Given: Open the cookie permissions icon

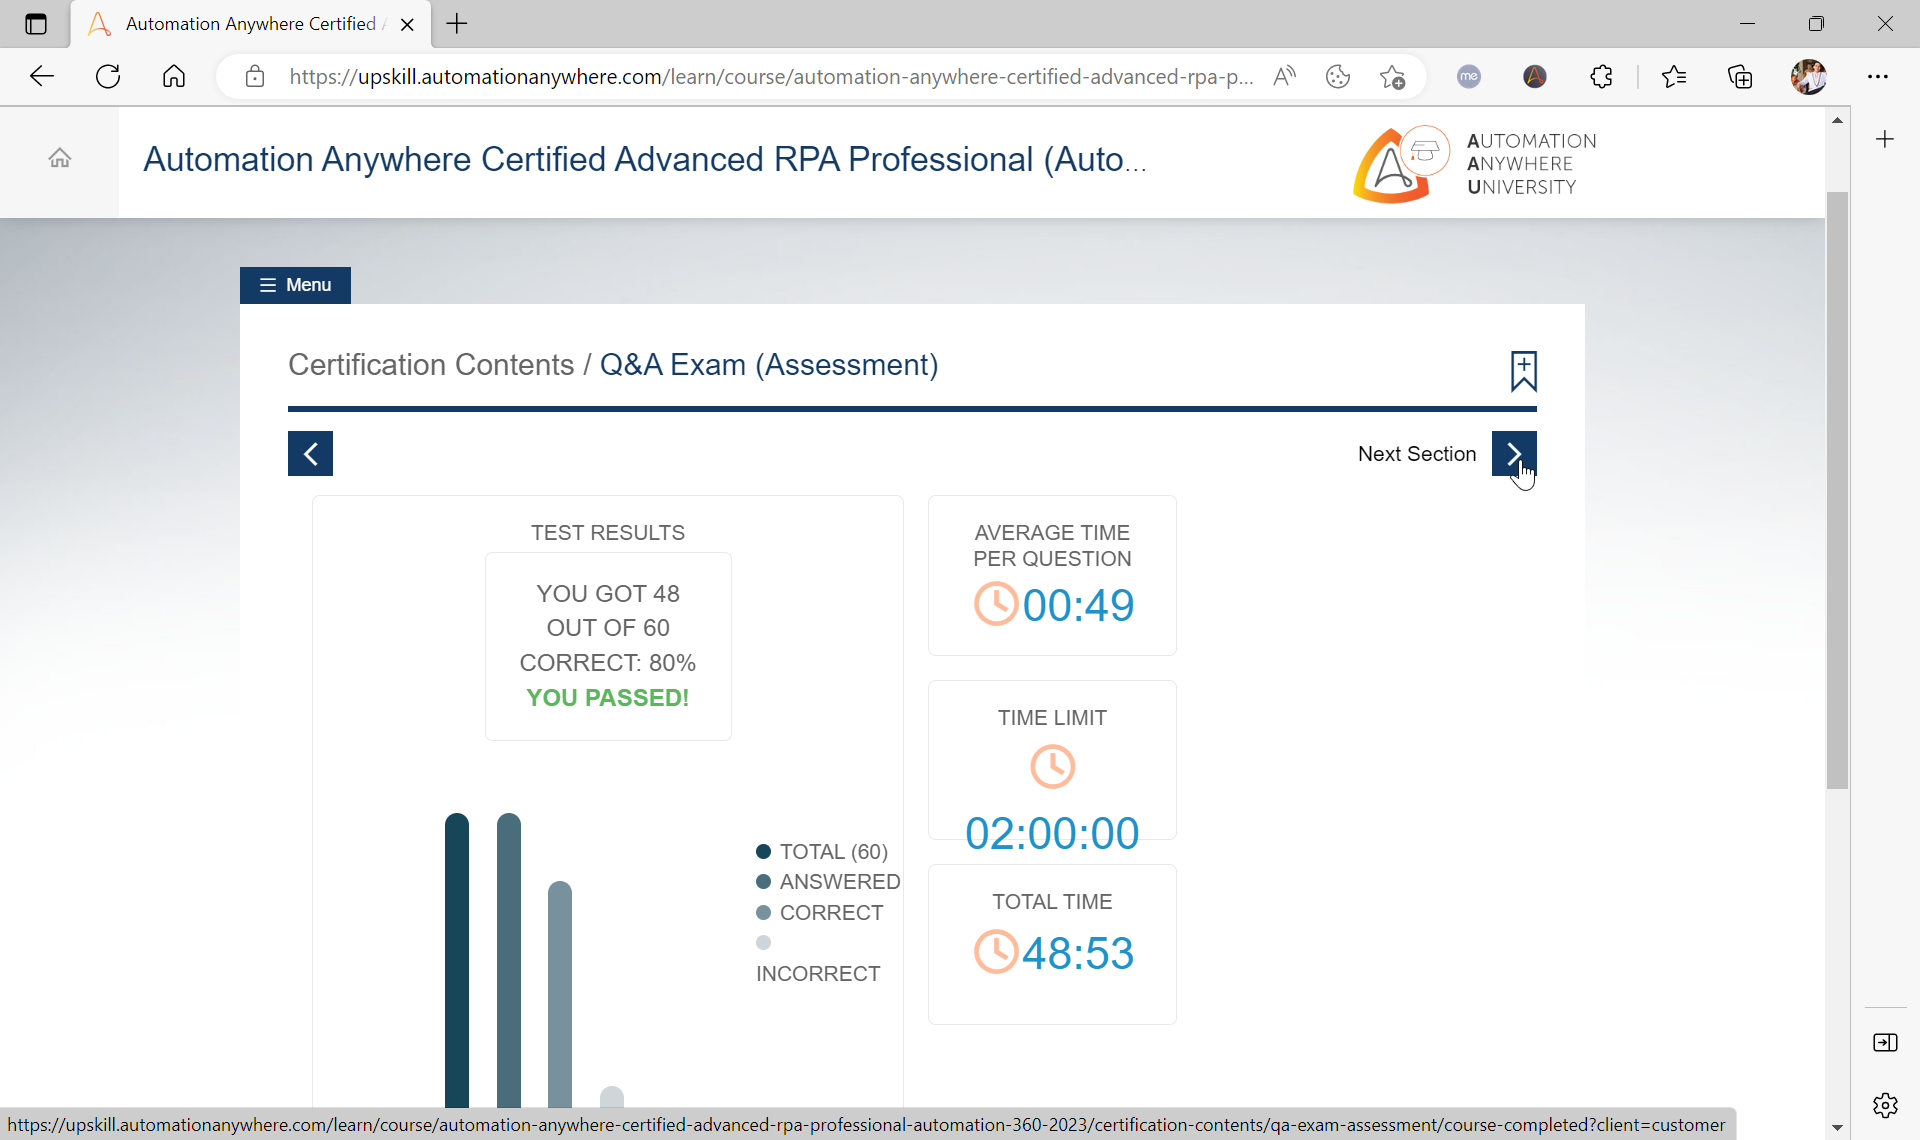Looking at the screenshot, I should 1338,76.
